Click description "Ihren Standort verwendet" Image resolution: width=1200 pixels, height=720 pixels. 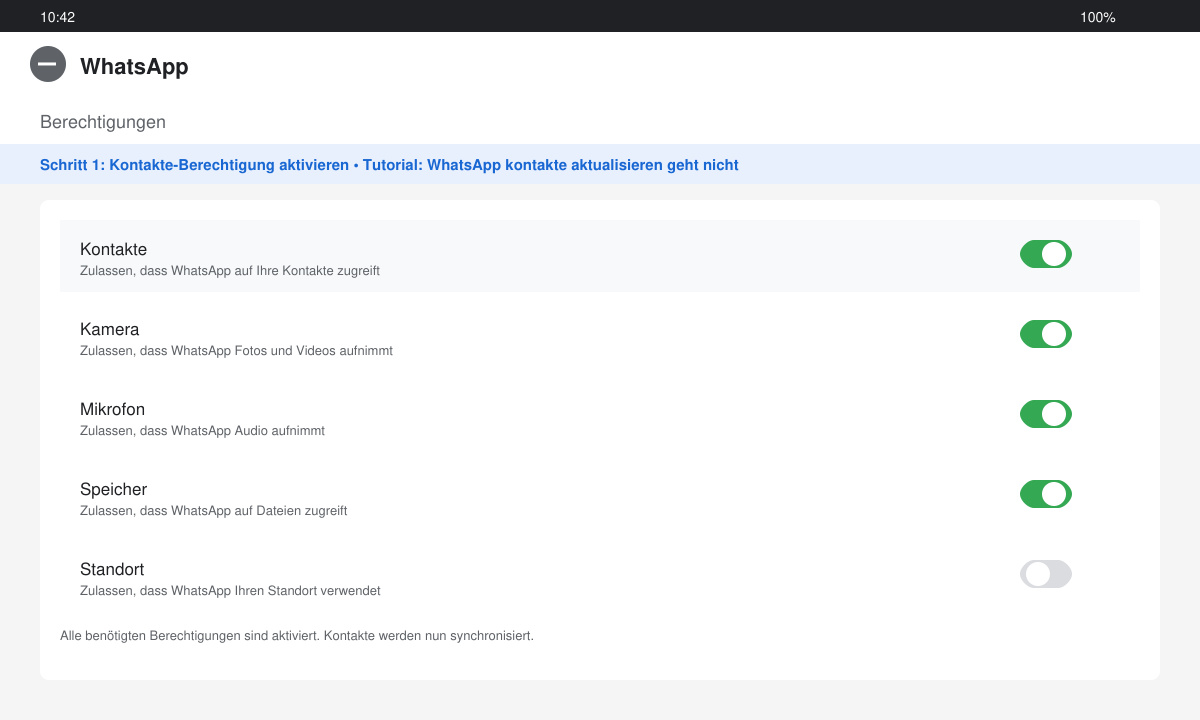pos(308,591)
